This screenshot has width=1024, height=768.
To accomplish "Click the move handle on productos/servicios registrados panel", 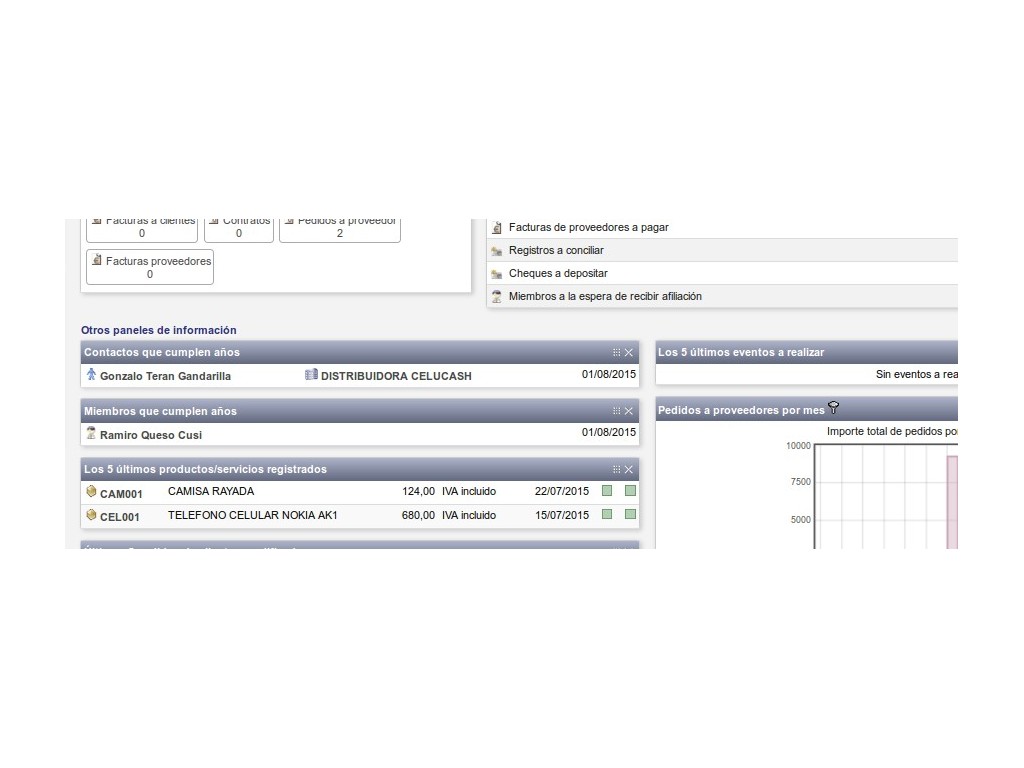I will (x=616, y=470).
